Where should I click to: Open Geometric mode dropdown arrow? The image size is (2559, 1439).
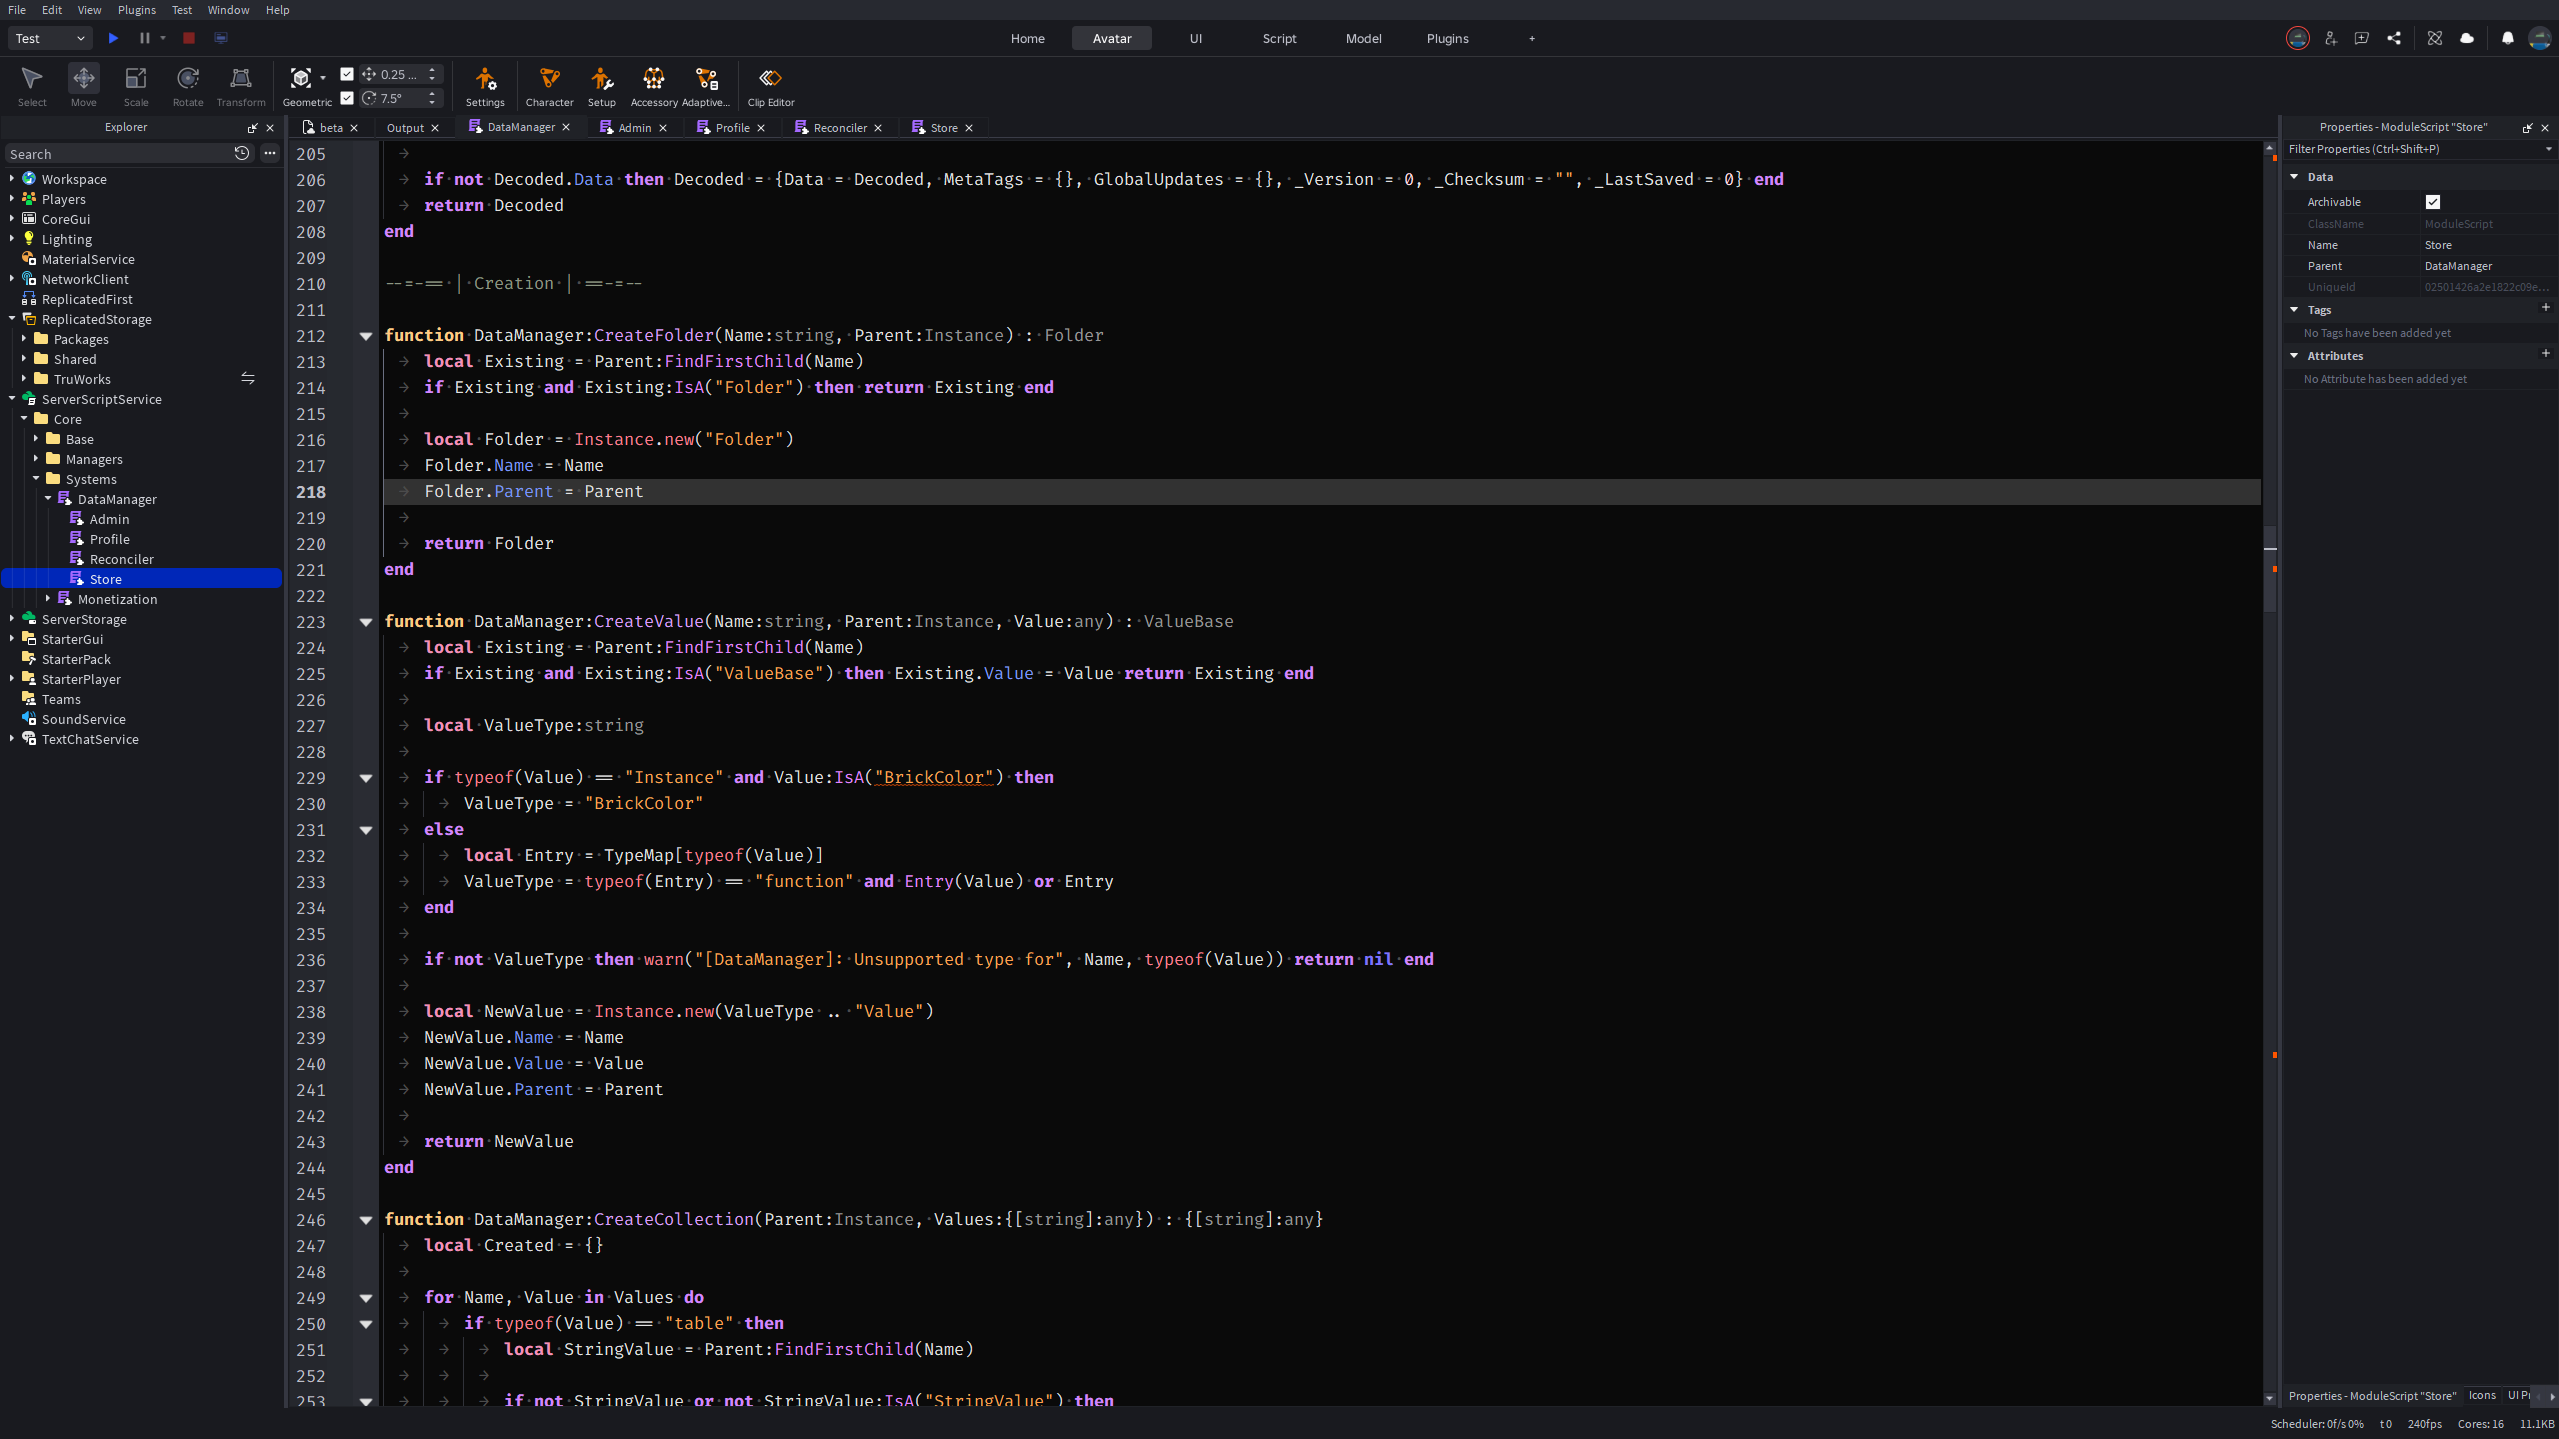pos(323,78)
